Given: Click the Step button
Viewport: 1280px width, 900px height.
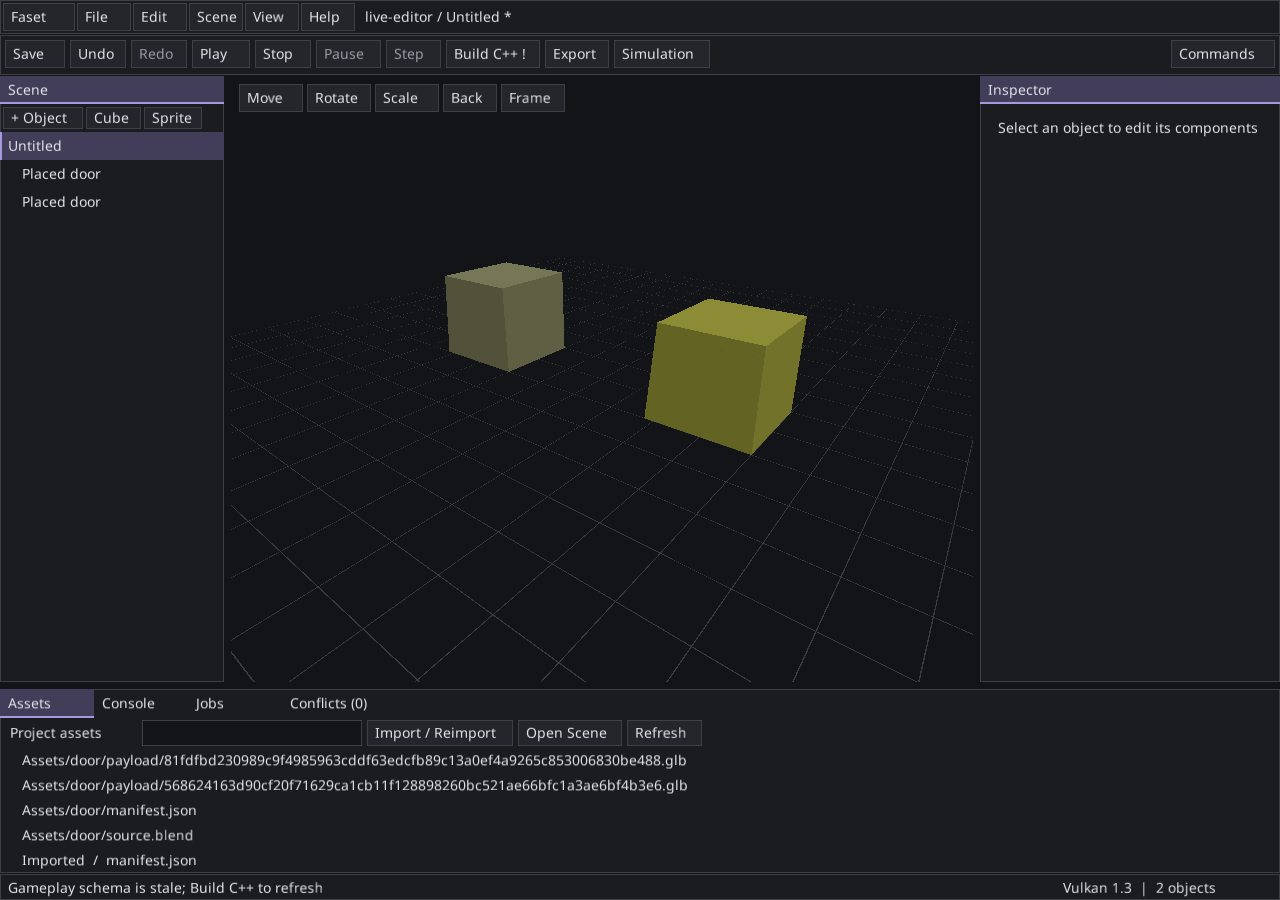Looking at the screenshot, I should [413, 54].
